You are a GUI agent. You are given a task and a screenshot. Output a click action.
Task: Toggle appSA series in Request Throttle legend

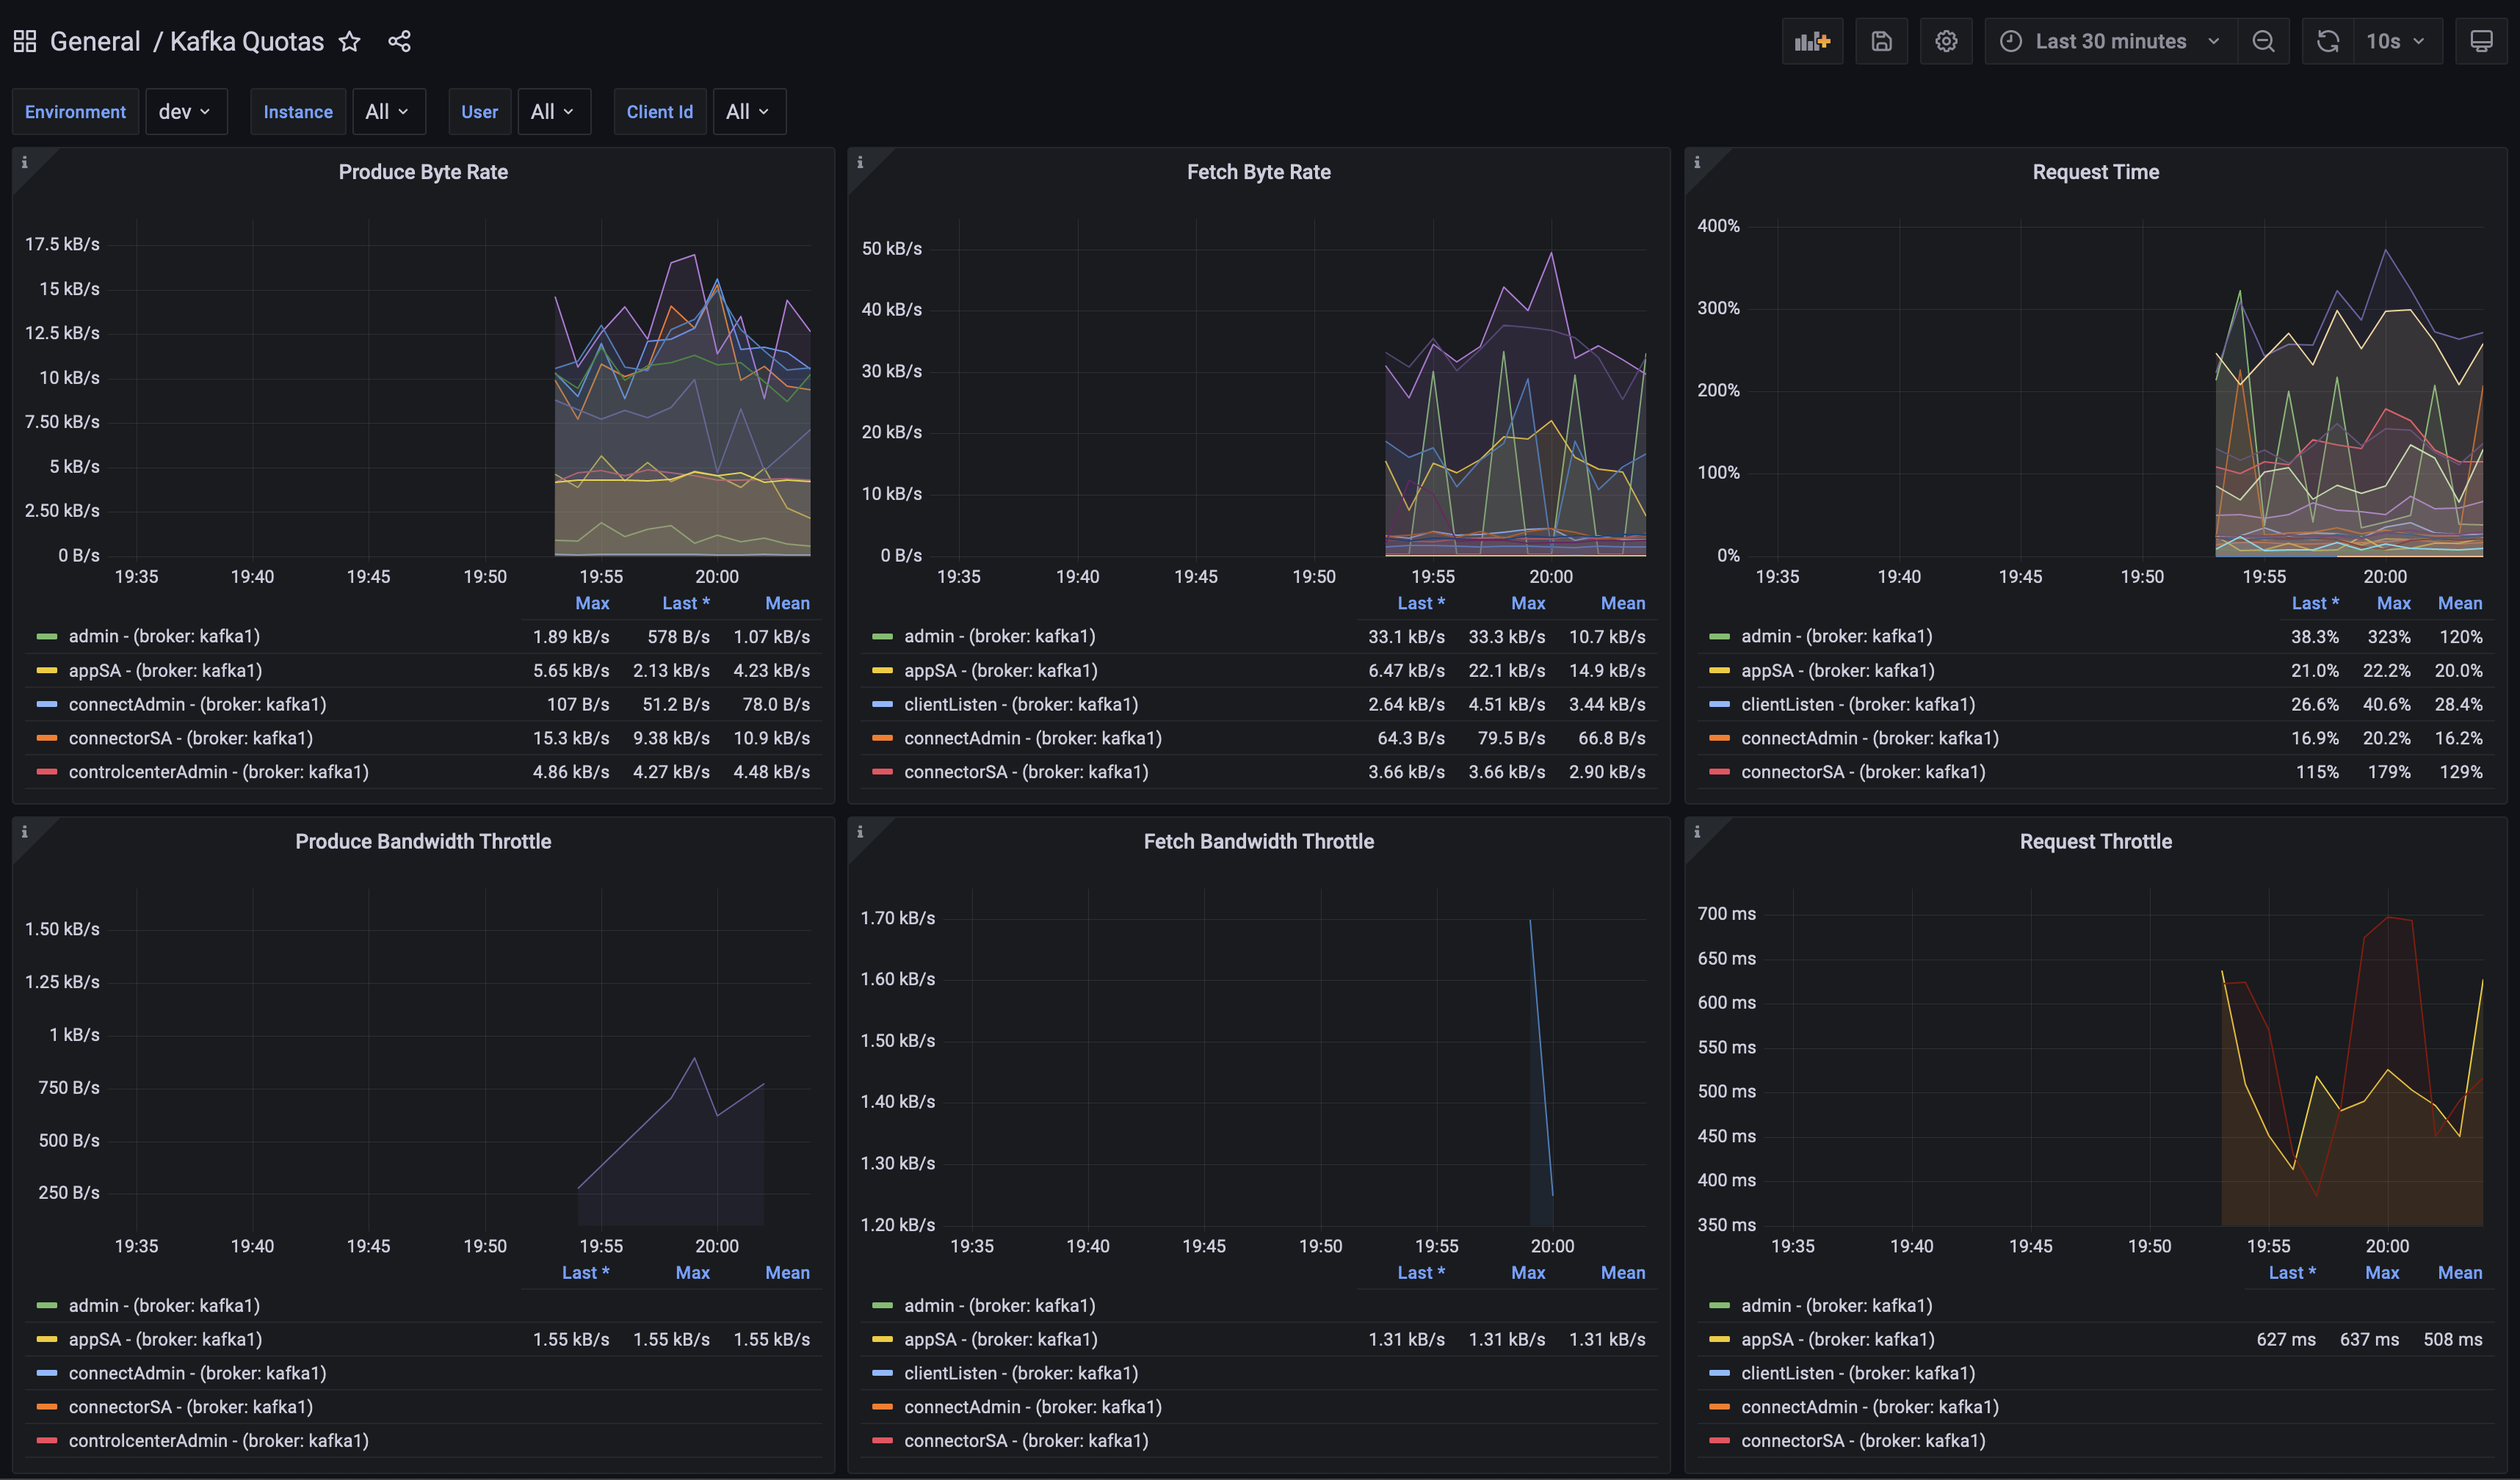(1837, 1339)
